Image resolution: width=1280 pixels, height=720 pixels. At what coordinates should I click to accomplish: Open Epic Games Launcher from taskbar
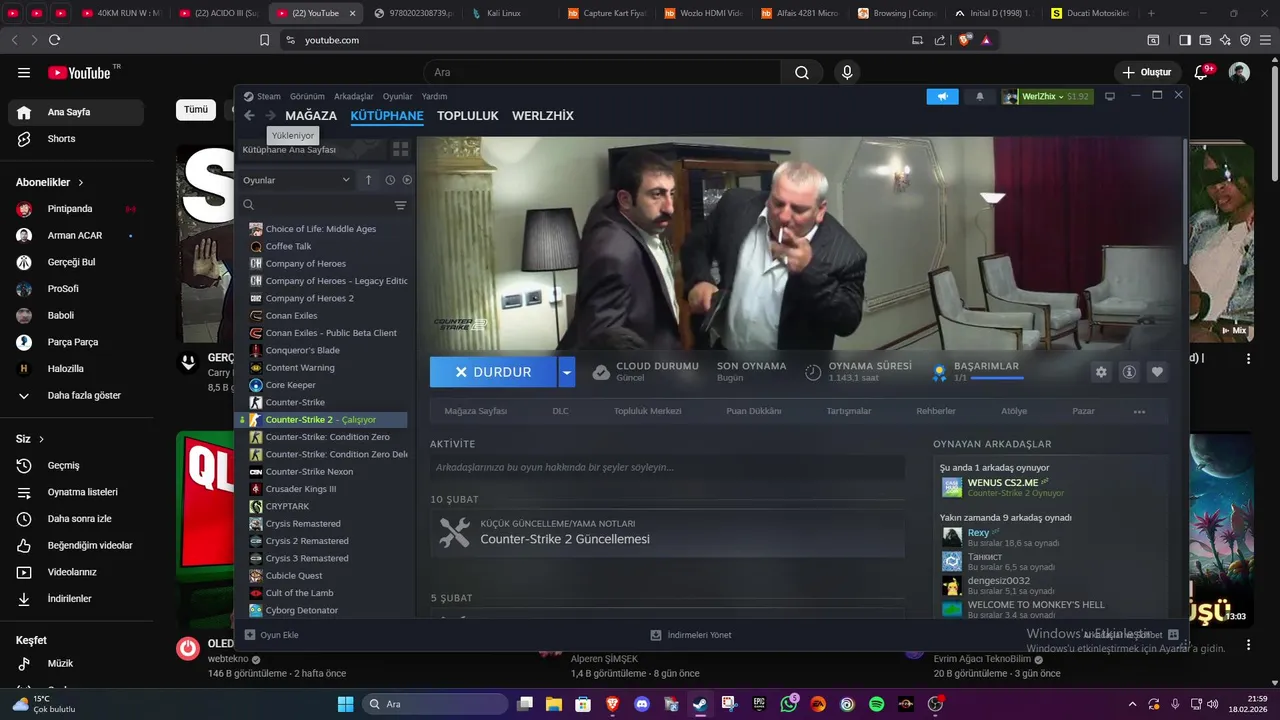tap(759, 704)
